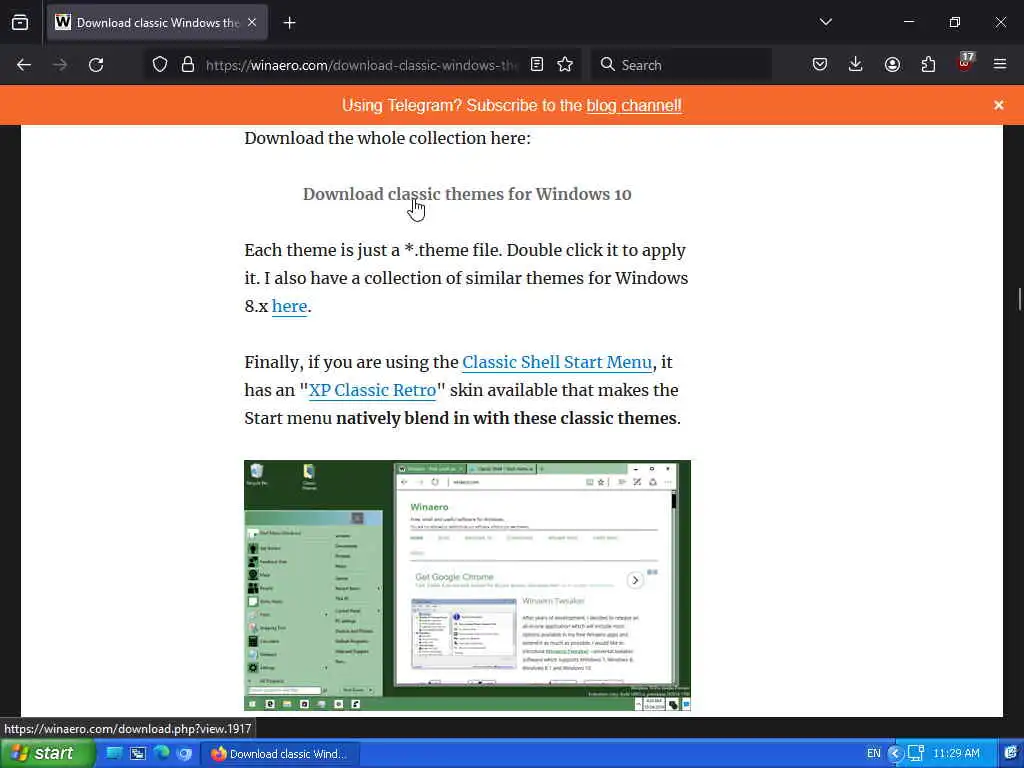The height and width of the screenshot is (768, 1024).
Task: Bookmark this page with star icon
Action: [565, 65]
